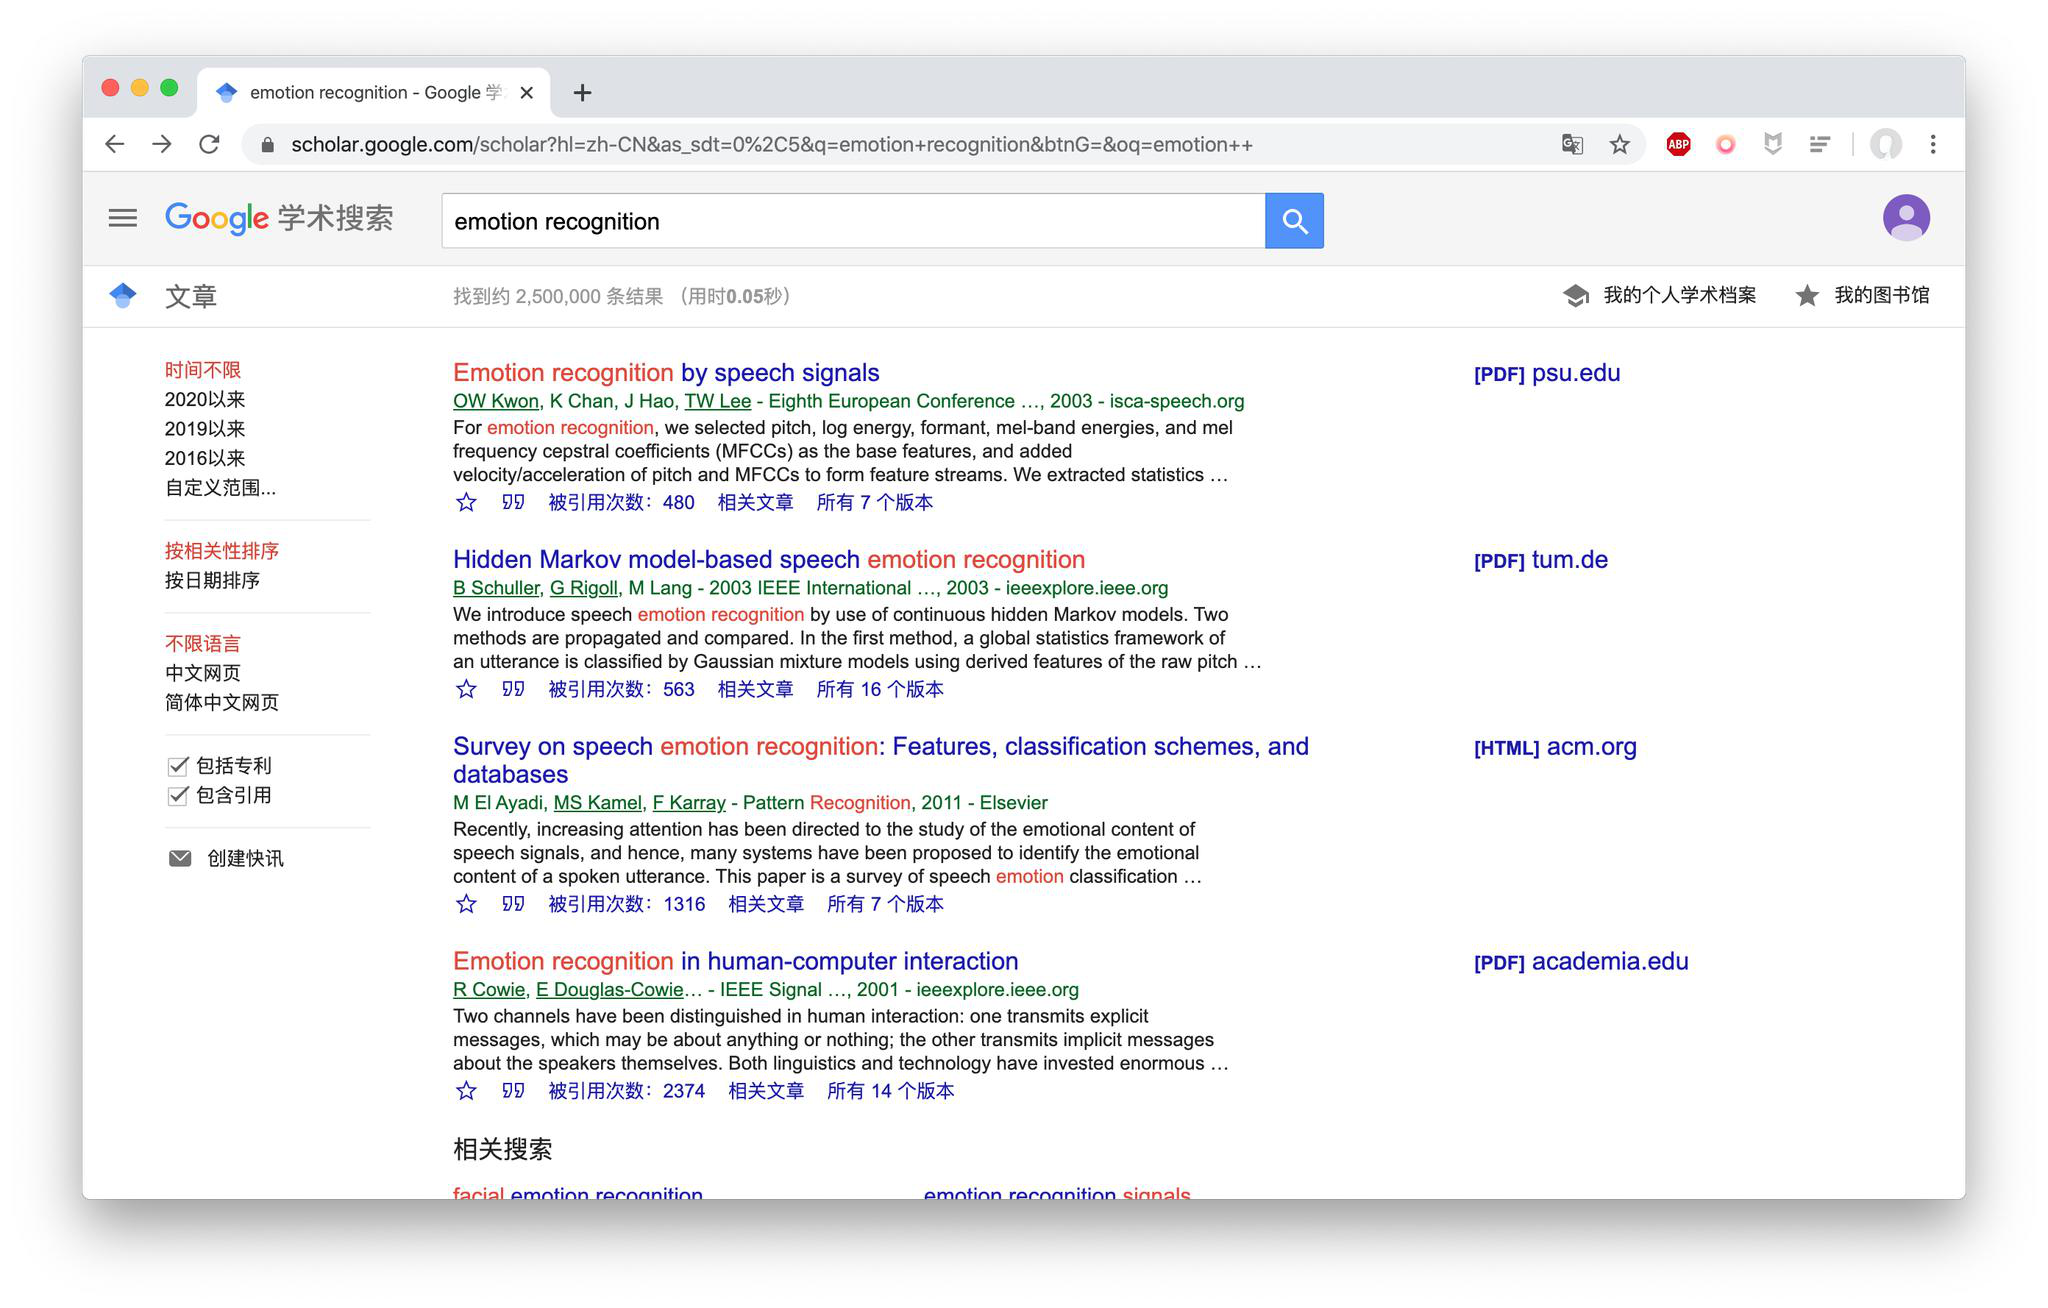Cite the human-computer interaction result
This screenshot has width=2048, height=1308.
click(513, 1091)
